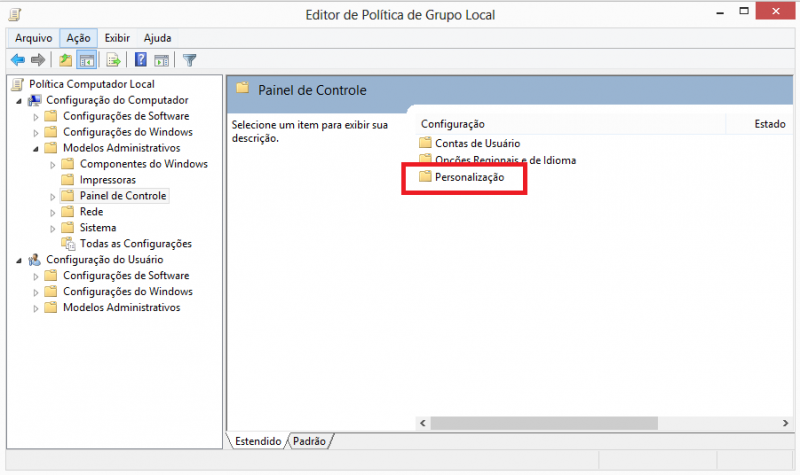Switch to the Padrão tab

pyautogui.click(x=310, y=440)
